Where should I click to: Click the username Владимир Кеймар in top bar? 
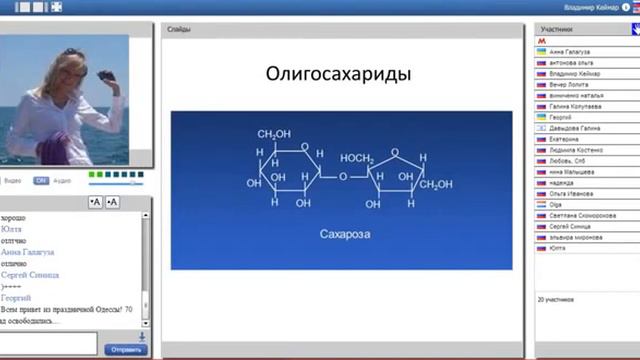point(591,7)
